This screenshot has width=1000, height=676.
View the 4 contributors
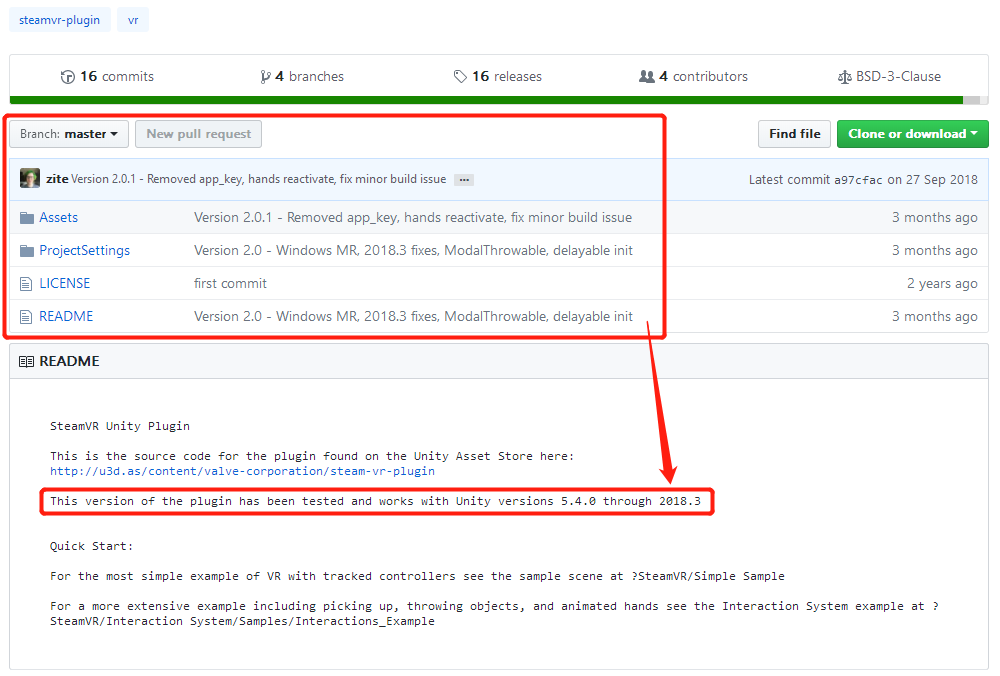coord(703,77)
